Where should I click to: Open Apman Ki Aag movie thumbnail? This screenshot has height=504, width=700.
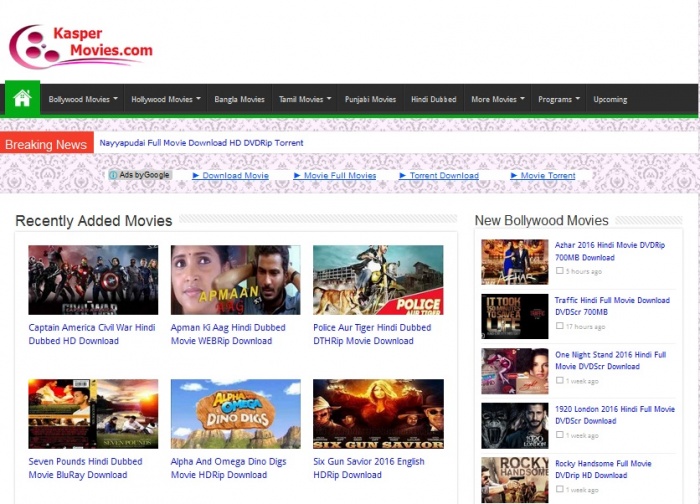tap(236, 280)
